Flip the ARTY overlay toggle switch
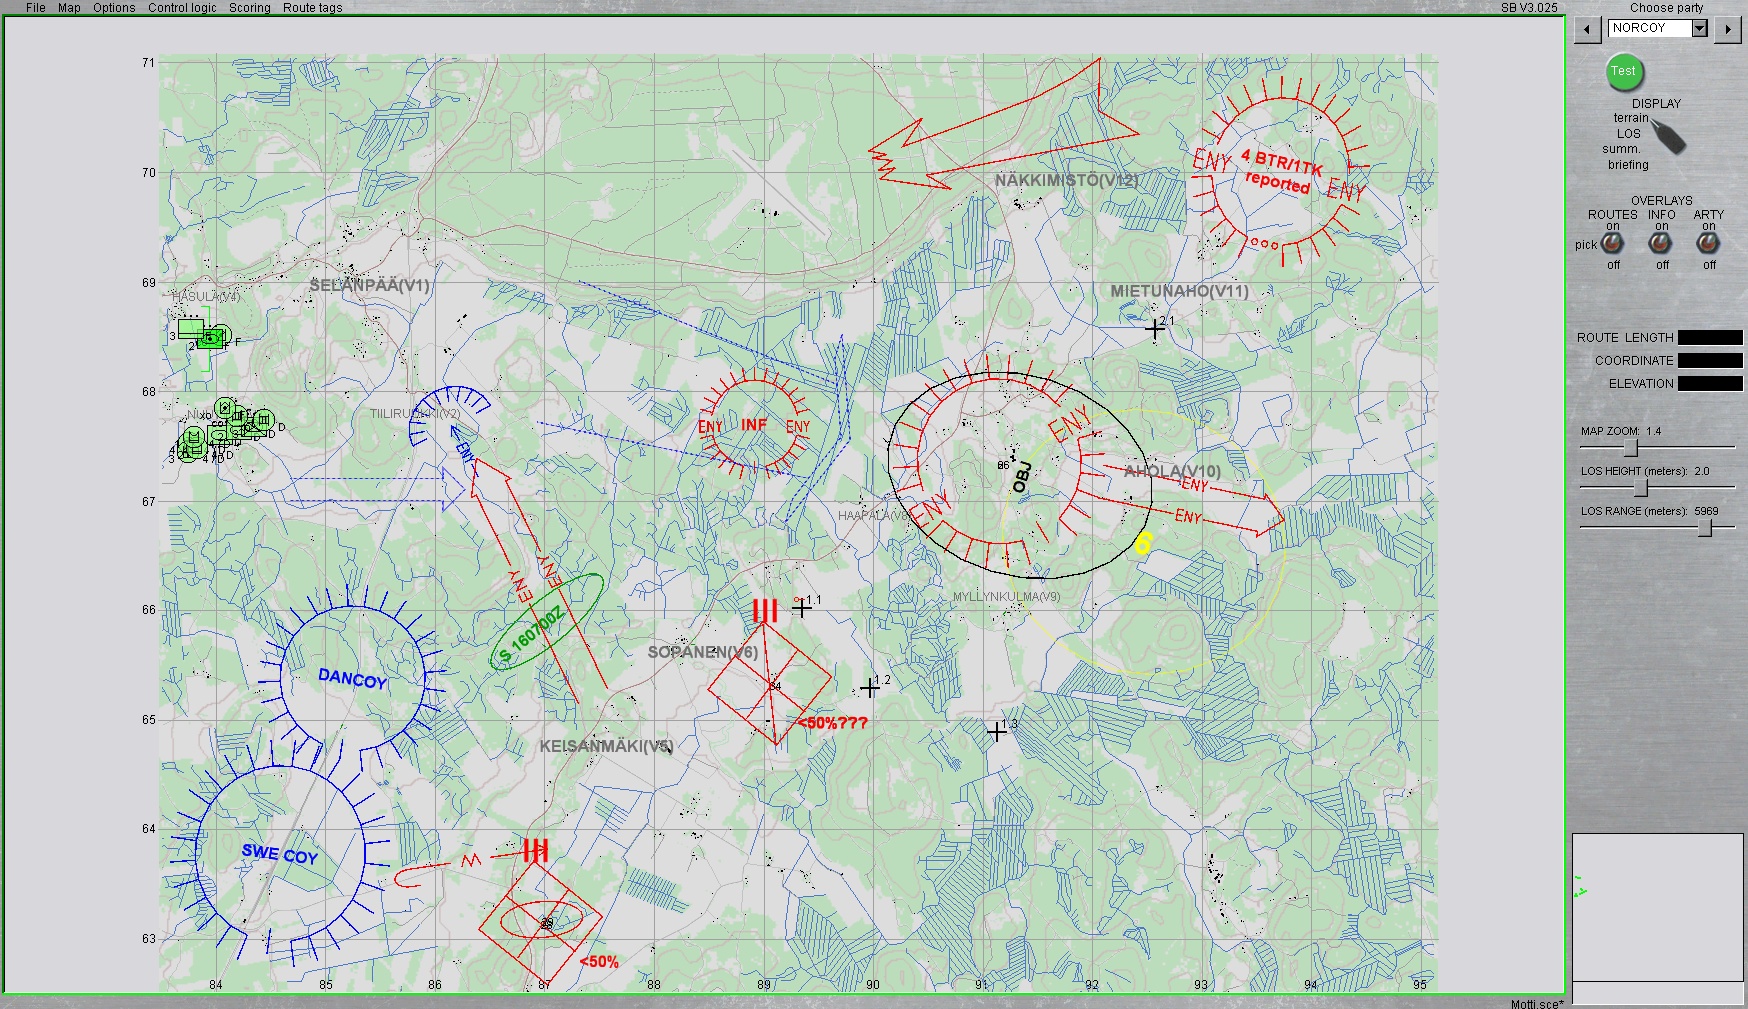 click(x=1709, y=243)
